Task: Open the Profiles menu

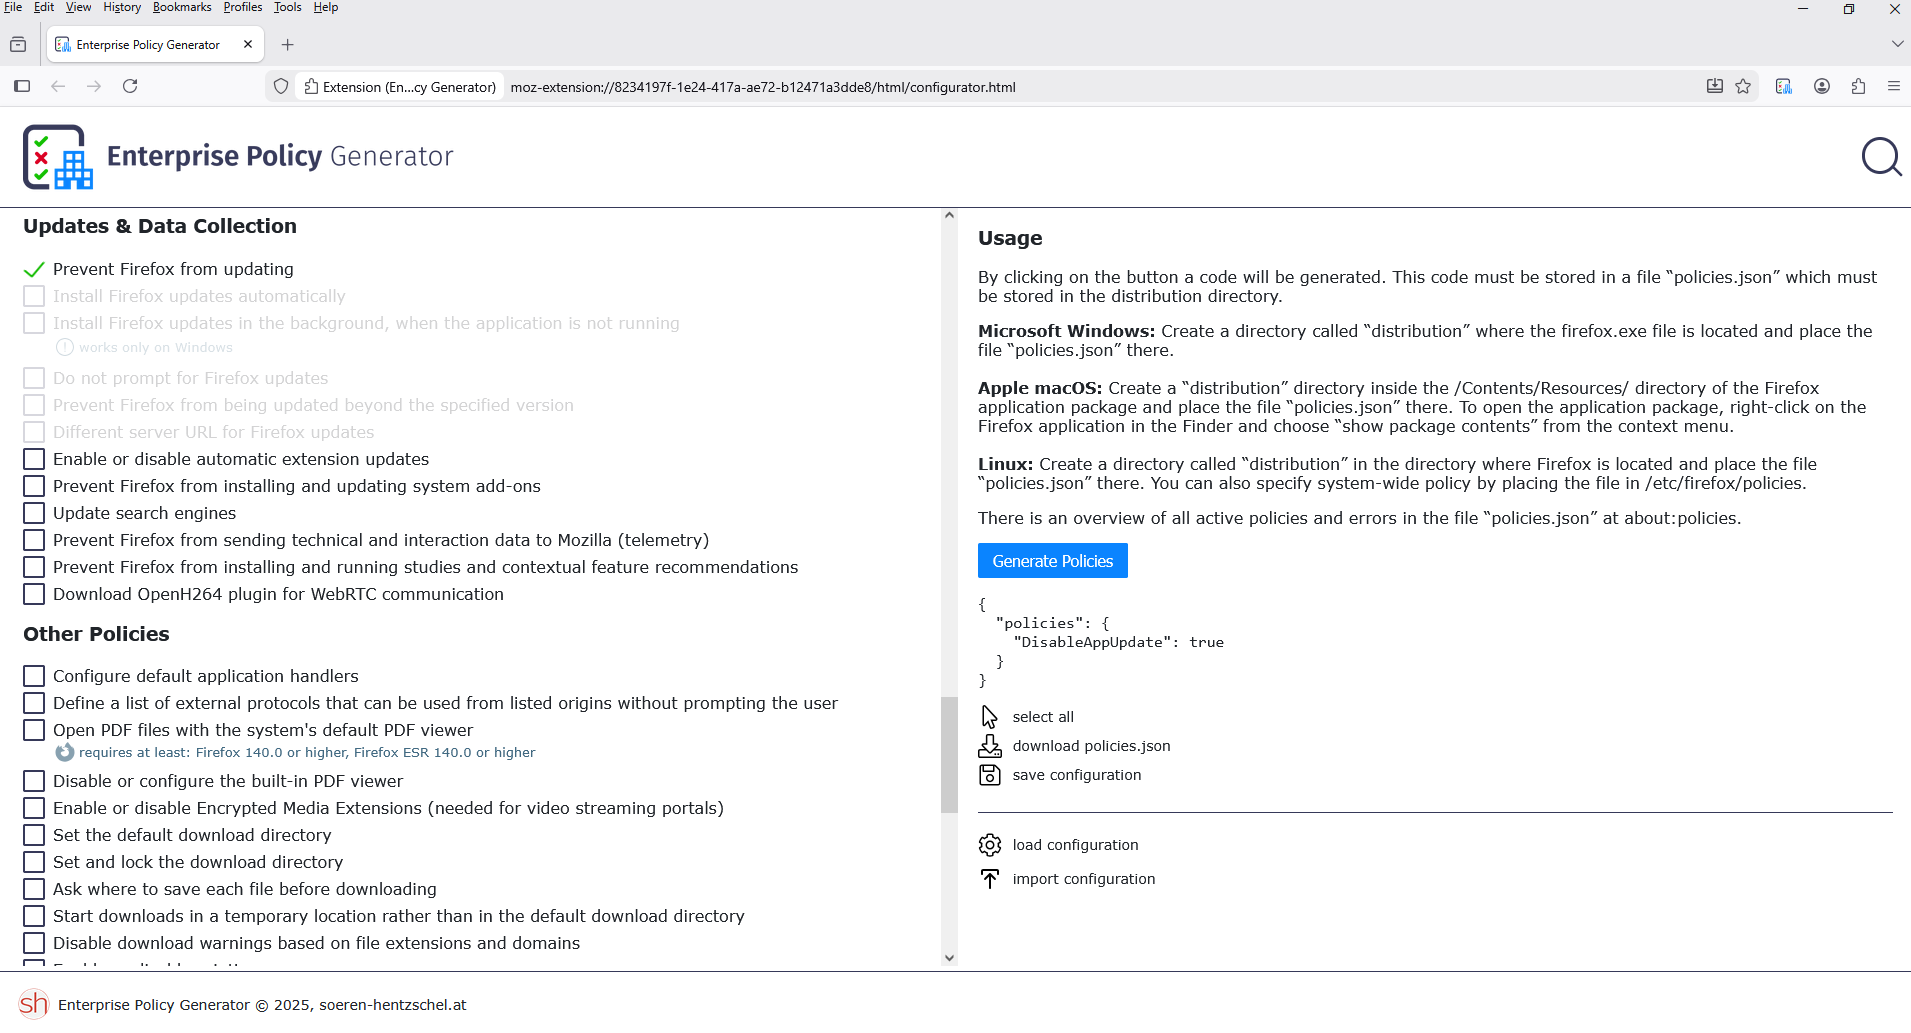Action: (x=243, y=7)
